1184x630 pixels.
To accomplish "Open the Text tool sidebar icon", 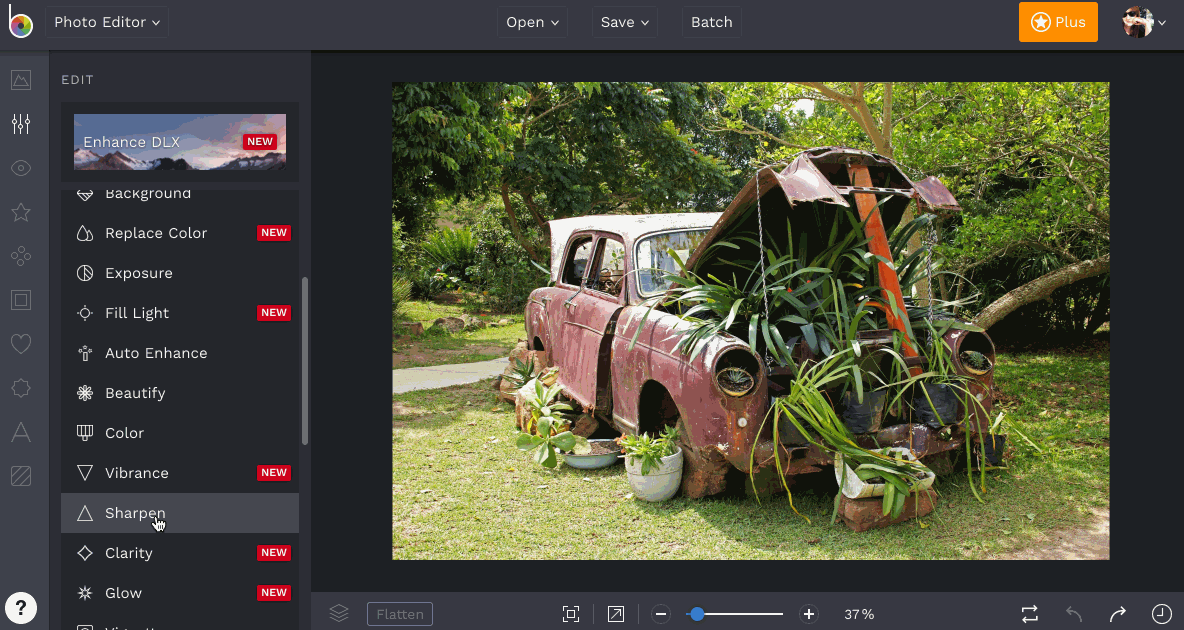I will [21, 432].
